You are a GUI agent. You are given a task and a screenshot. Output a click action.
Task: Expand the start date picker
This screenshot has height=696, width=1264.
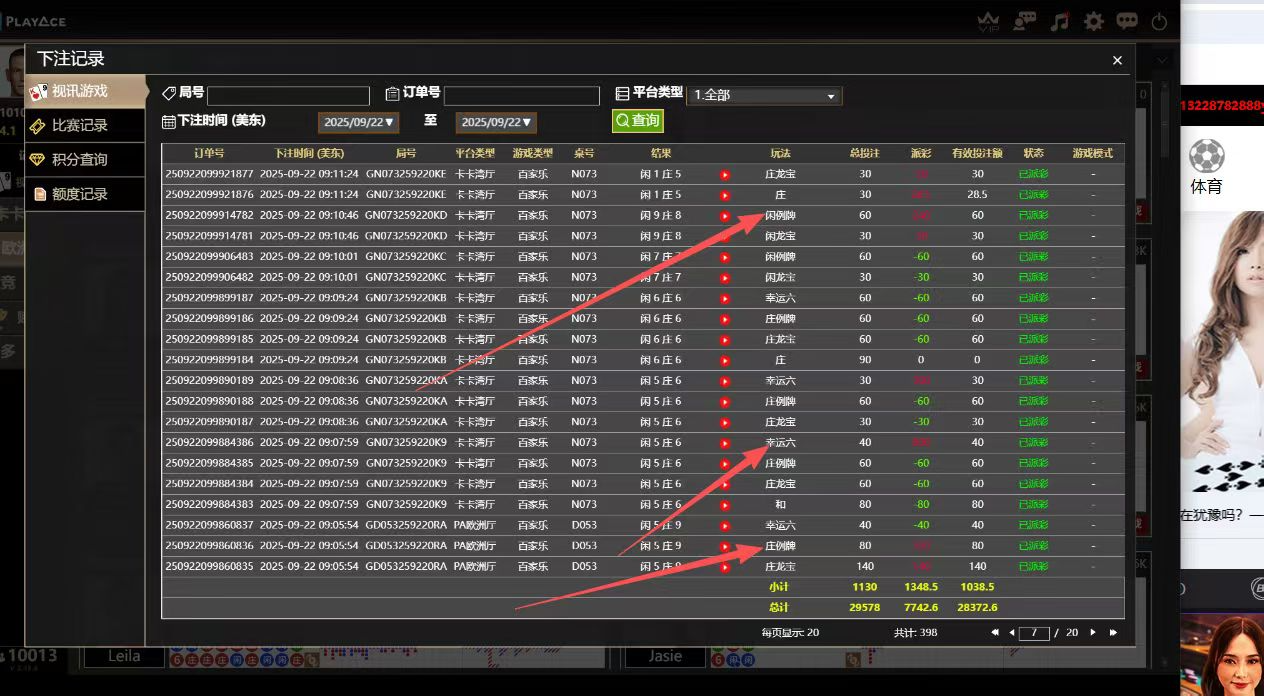(x=359, y=122)
